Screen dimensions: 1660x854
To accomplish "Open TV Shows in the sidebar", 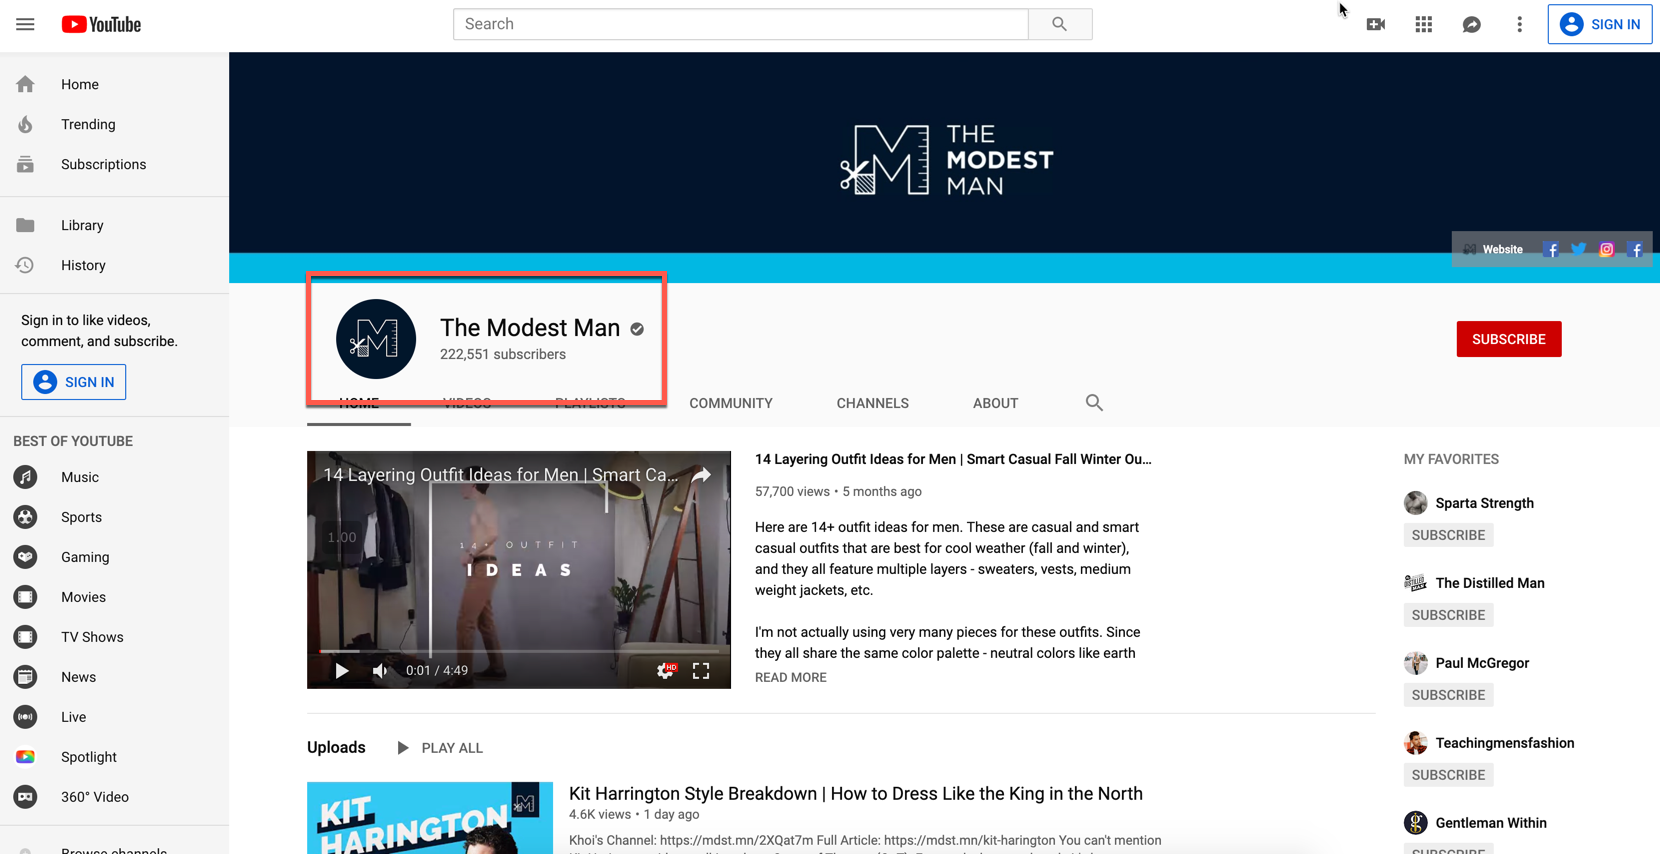I will [x=114, y=638].
